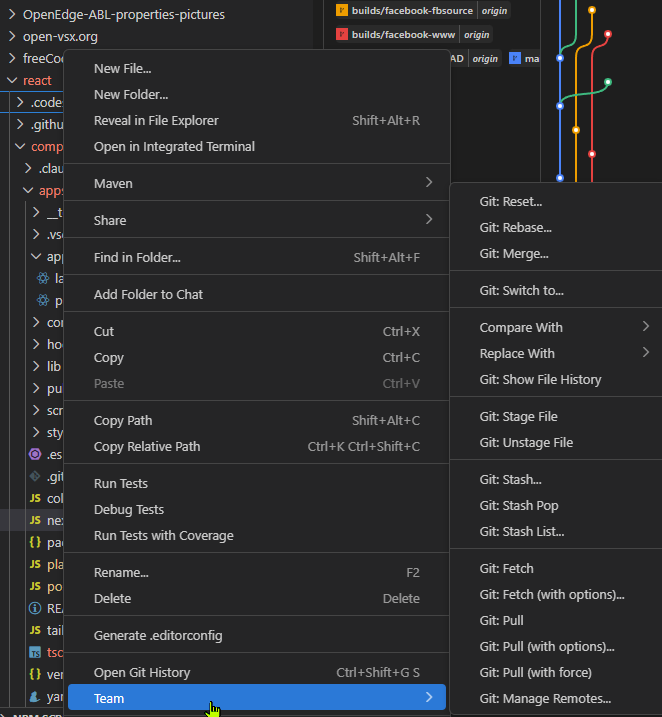Screen dimensions: 662x717
Task: Click the Compare With chevron arrow
Action: (646, 326)
